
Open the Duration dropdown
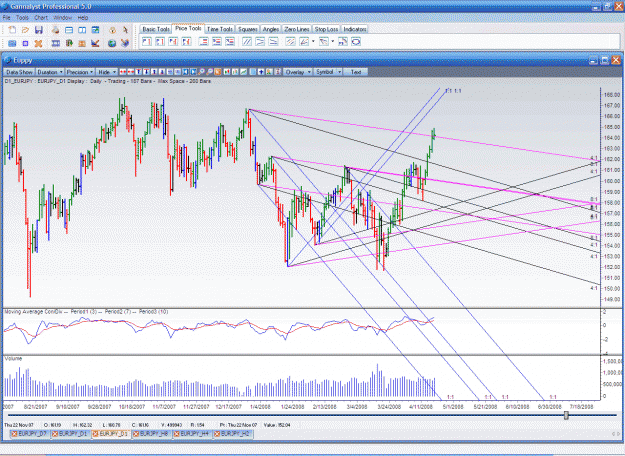coord(50,72)
